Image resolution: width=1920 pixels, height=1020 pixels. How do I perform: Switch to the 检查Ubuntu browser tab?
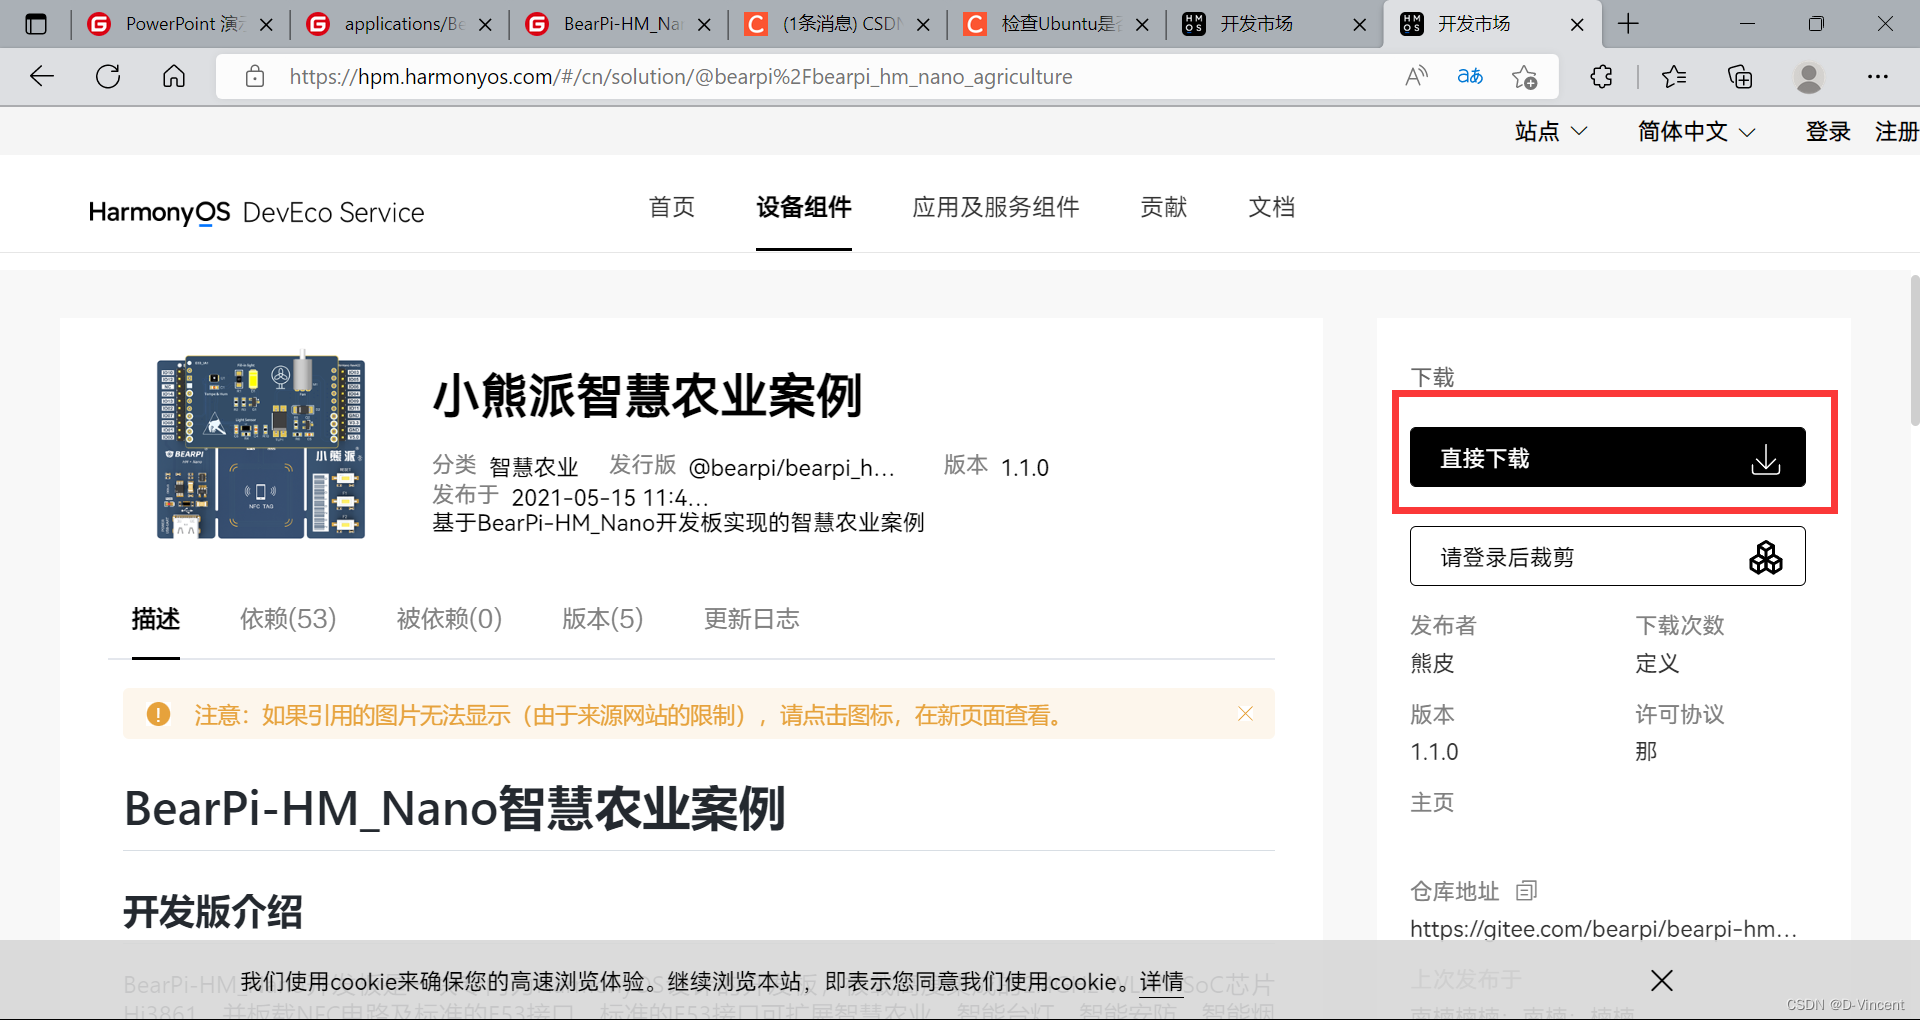(1057, 24)
